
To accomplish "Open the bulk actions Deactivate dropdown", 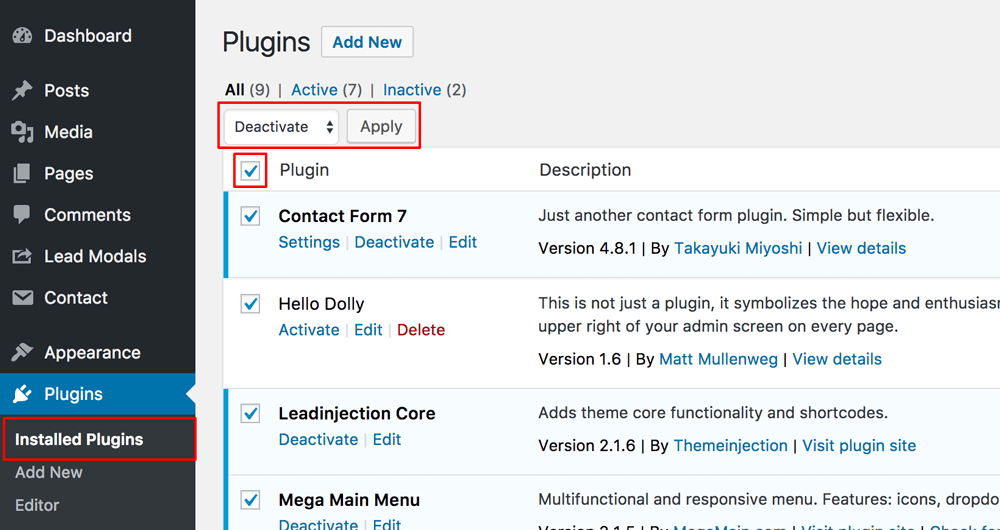I will pos(281,126).
